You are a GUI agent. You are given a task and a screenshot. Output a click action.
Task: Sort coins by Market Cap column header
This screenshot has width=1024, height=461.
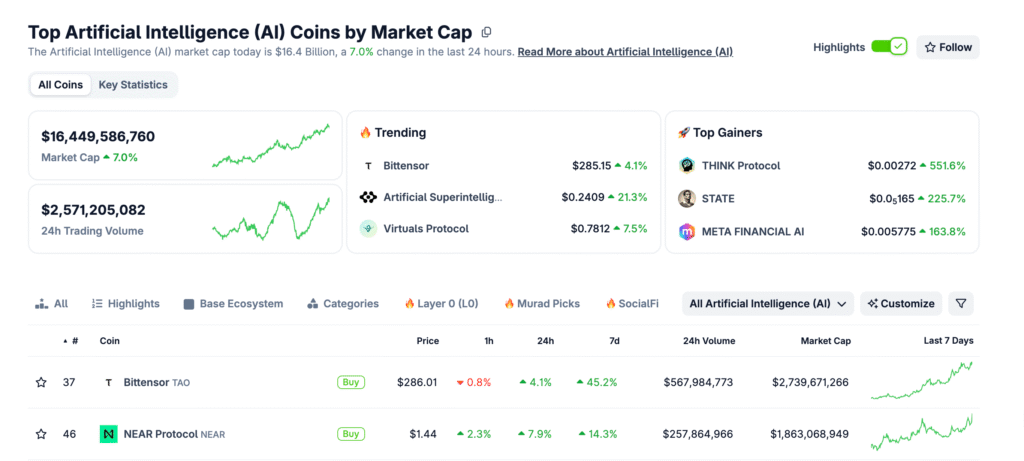(825, 341)
